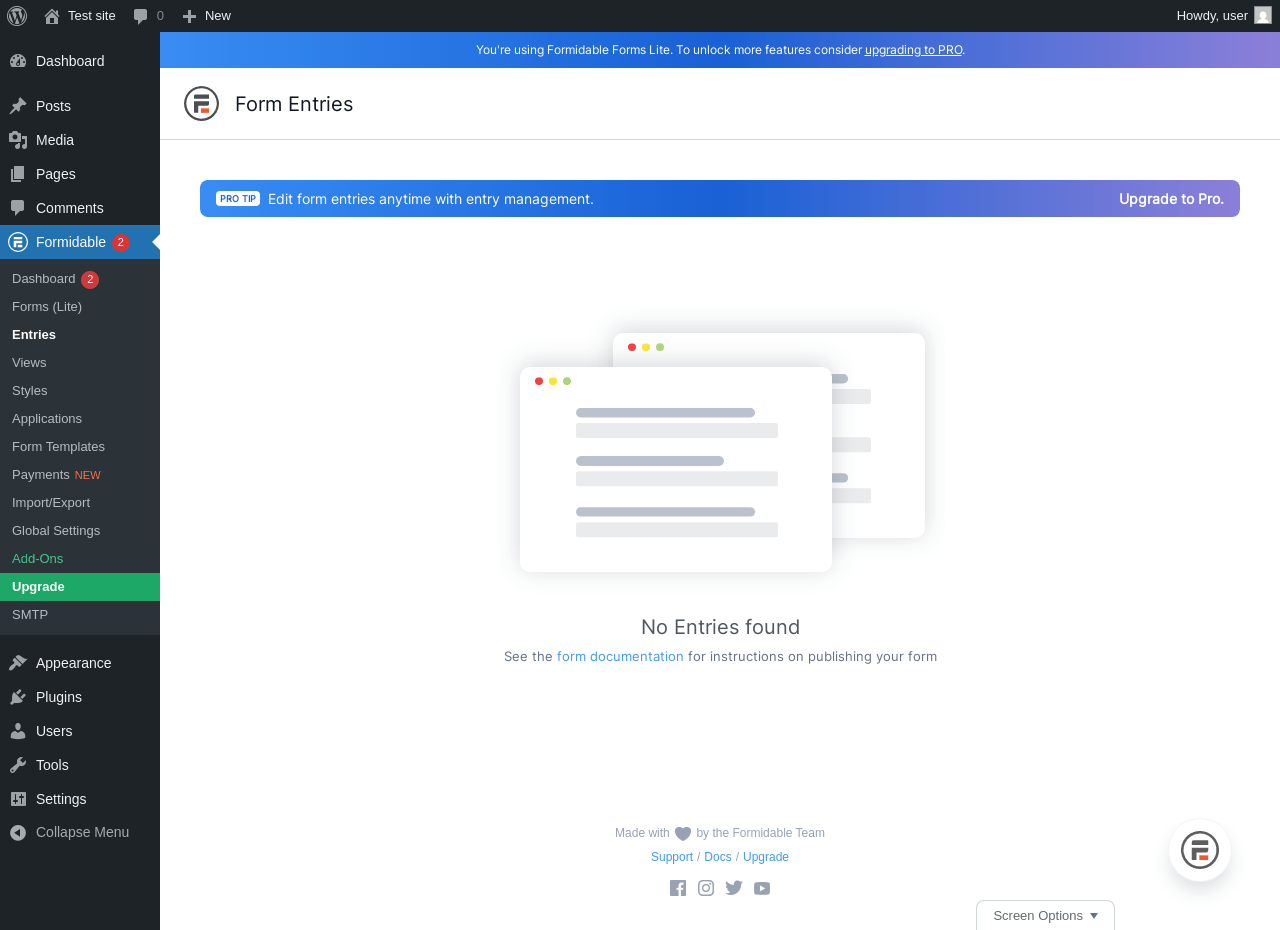Screen dimensions: 1280x930
Task: Click the Formidable logo icon in sidebar
Action: [x=18, y=242]
